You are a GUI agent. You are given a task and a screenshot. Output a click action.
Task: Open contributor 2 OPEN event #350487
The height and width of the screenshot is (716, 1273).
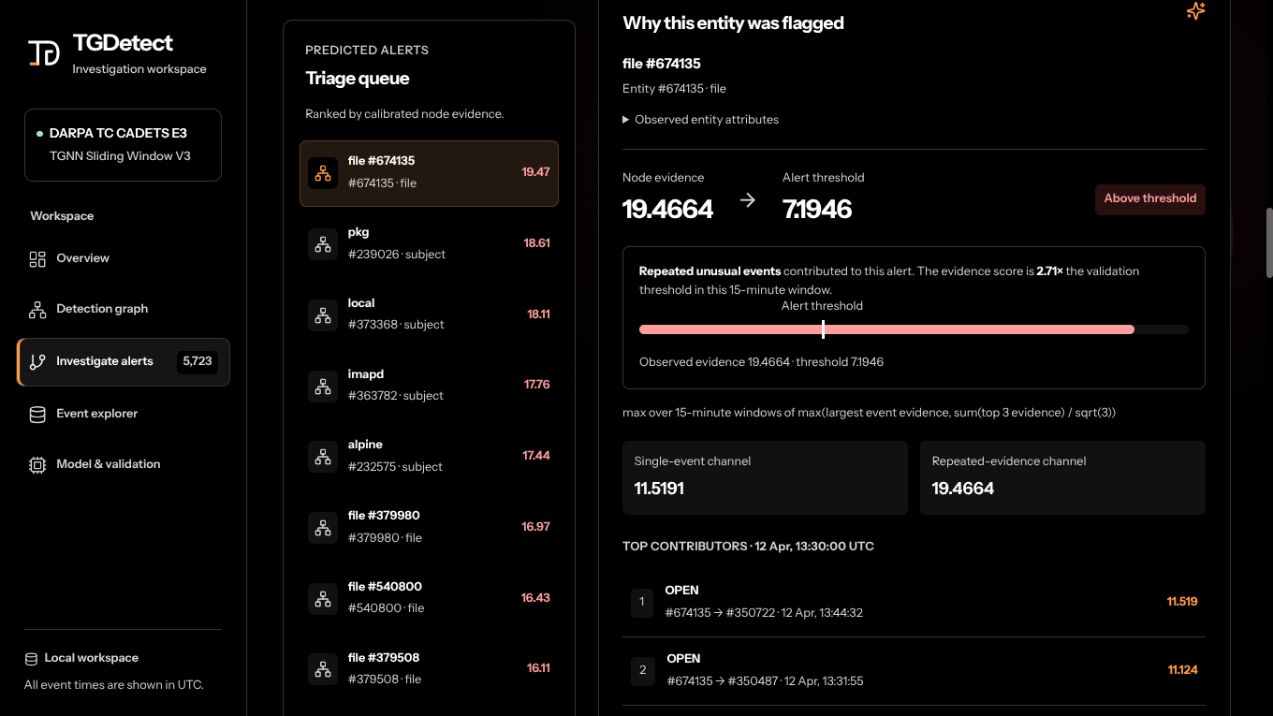tap(914, 671)
